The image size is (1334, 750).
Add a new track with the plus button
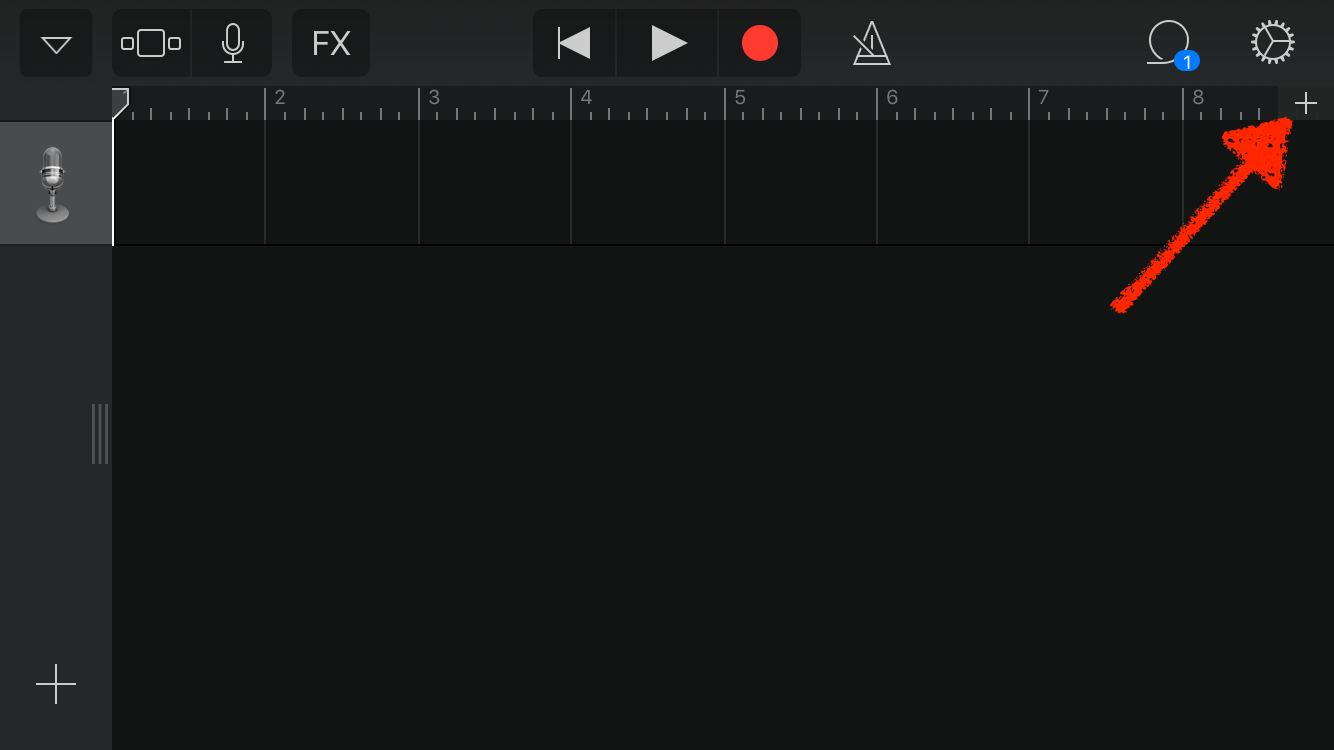tap(56, 684)
